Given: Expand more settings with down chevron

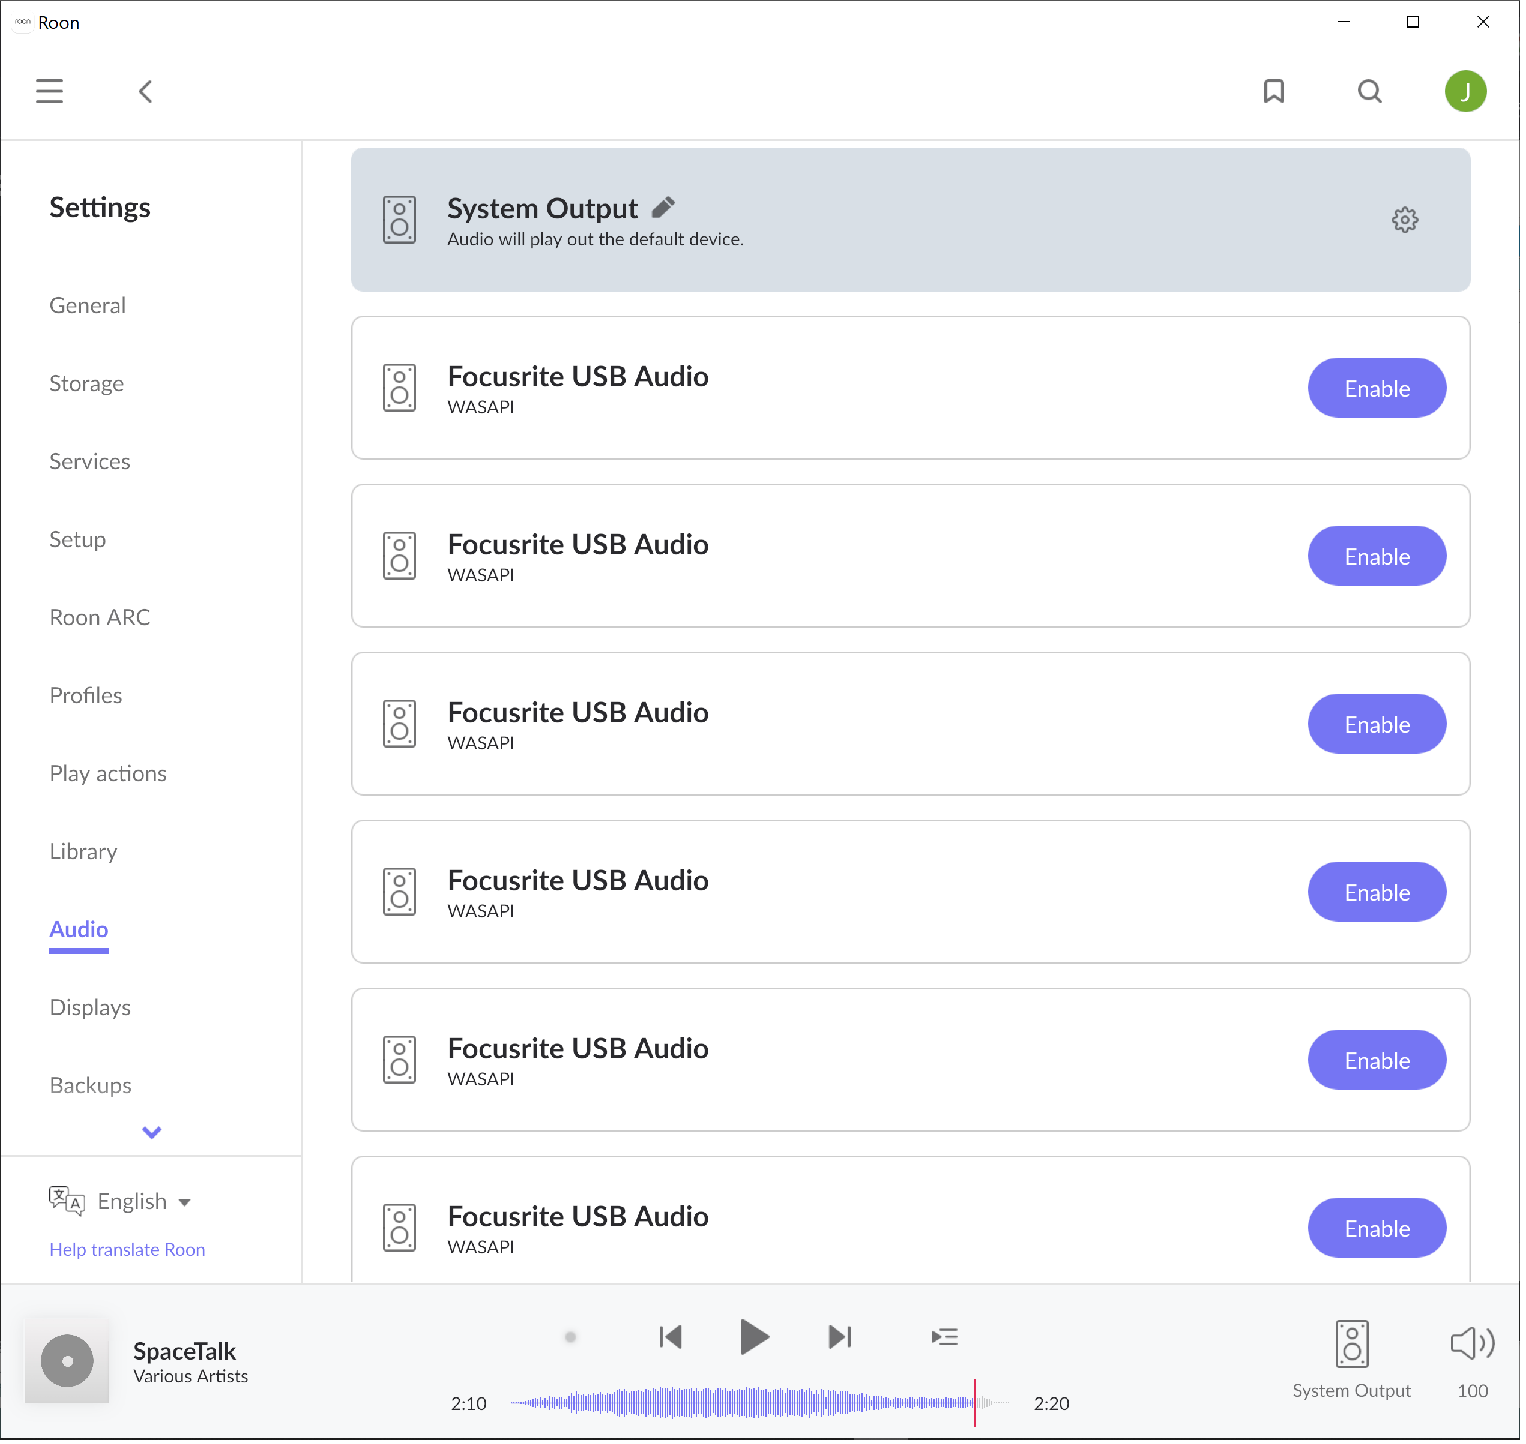Looking at the screenshot, I should [x=151, y=1132].
